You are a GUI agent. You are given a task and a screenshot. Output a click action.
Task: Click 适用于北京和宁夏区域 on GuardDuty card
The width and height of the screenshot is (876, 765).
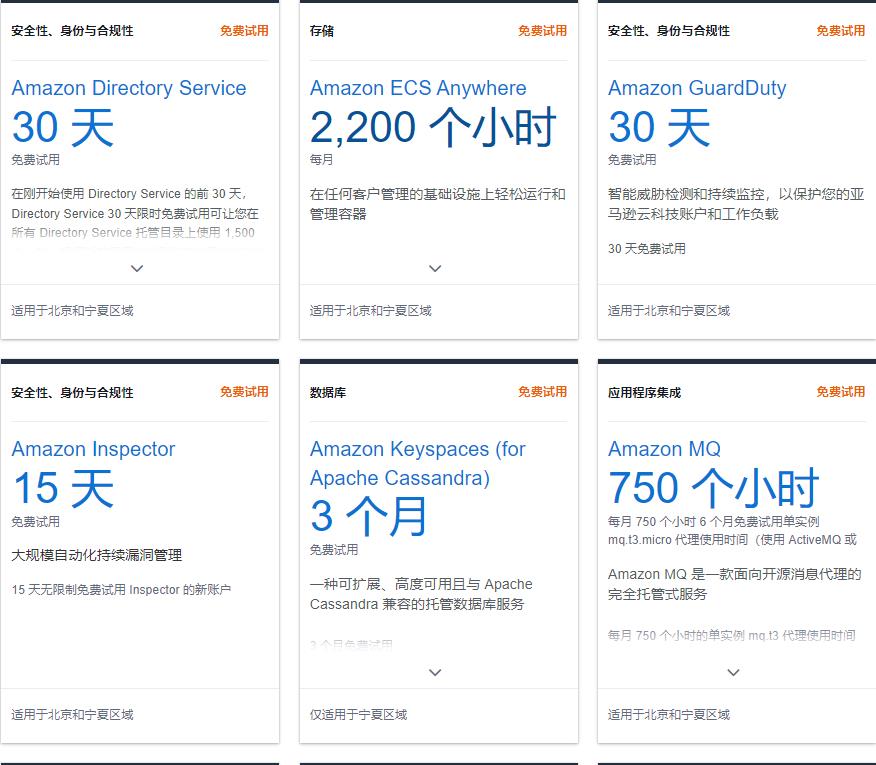click(669, 311)
